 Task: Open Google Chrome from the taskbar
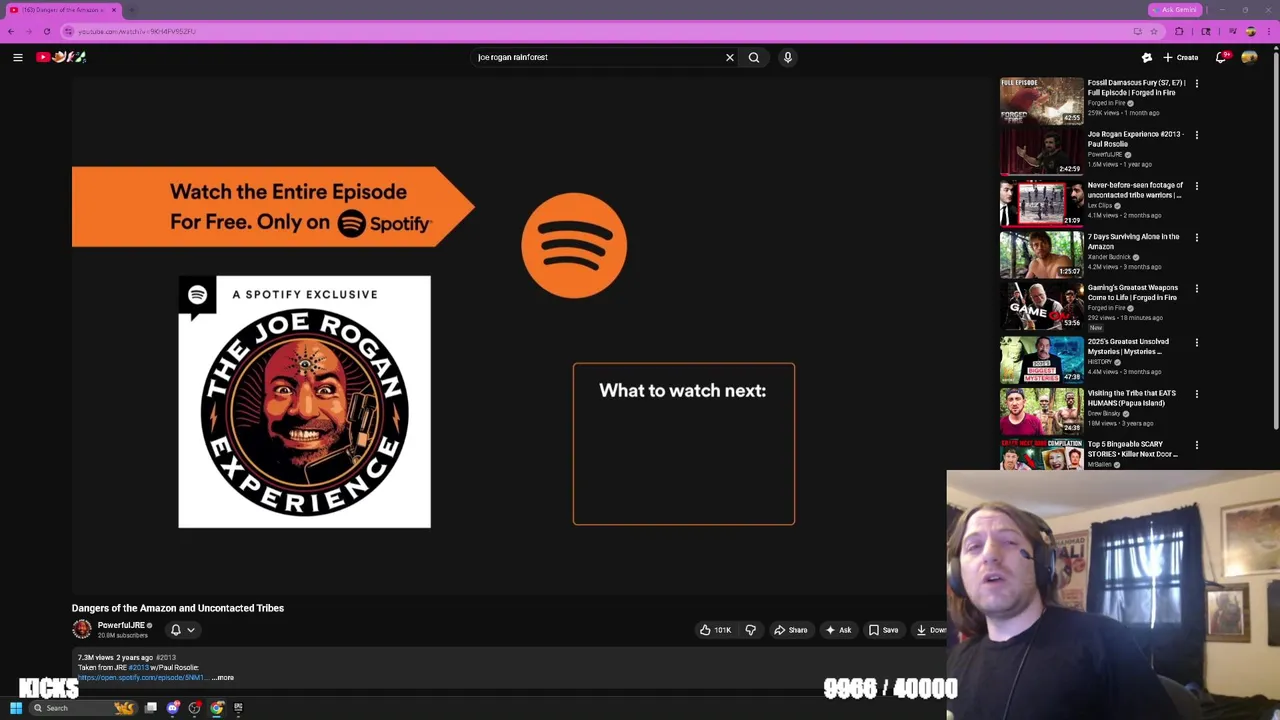[217, 708]
